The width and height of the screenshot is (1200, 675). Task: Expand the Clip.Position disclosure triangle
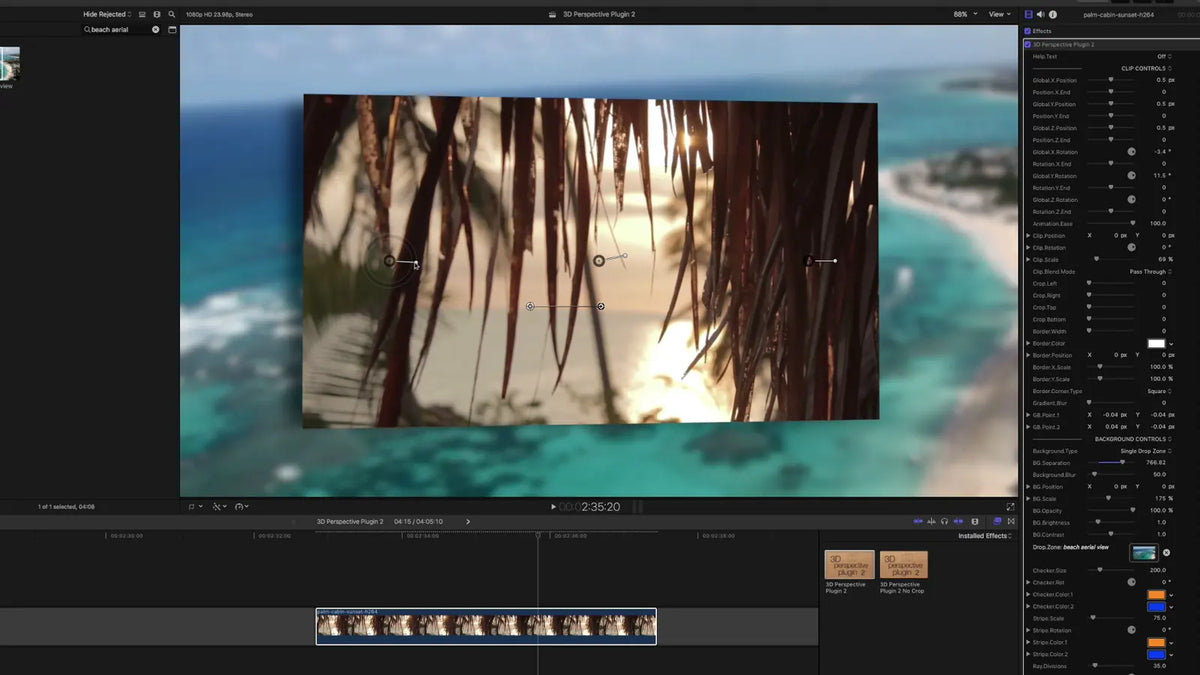[1028, 236]
